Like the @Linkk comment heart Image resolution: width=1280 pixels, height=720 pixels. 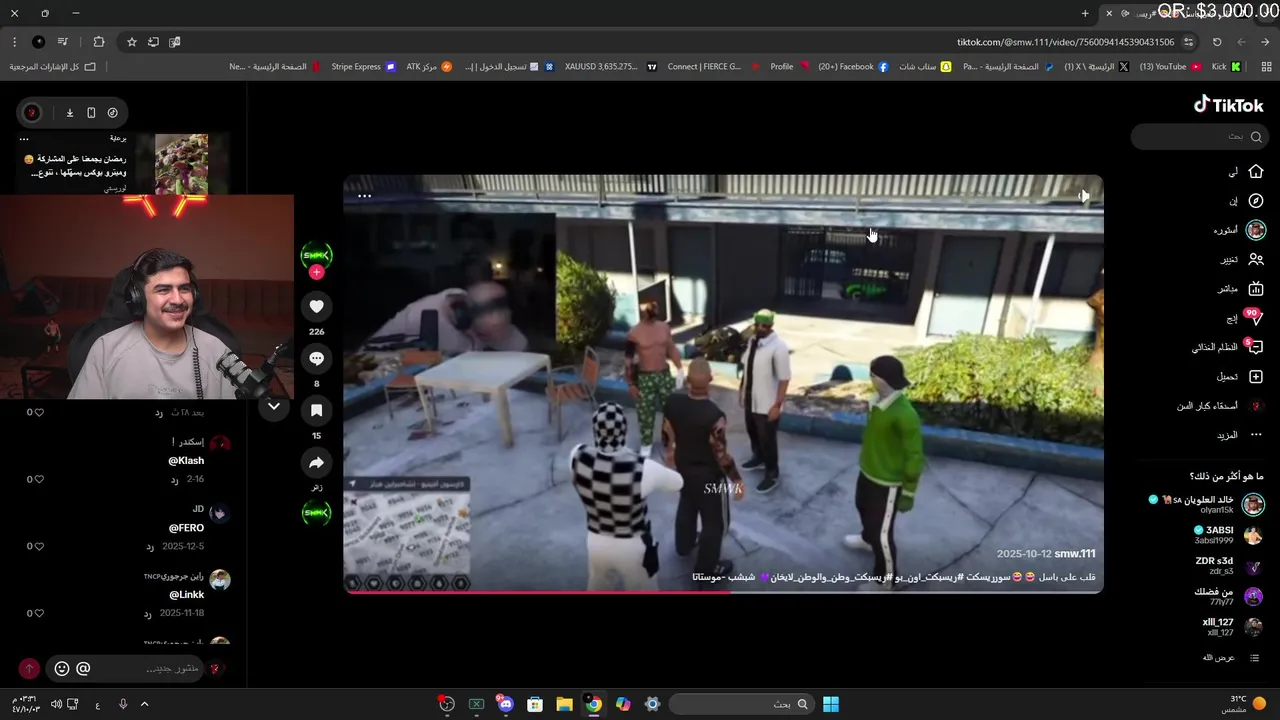pos(39,613)
